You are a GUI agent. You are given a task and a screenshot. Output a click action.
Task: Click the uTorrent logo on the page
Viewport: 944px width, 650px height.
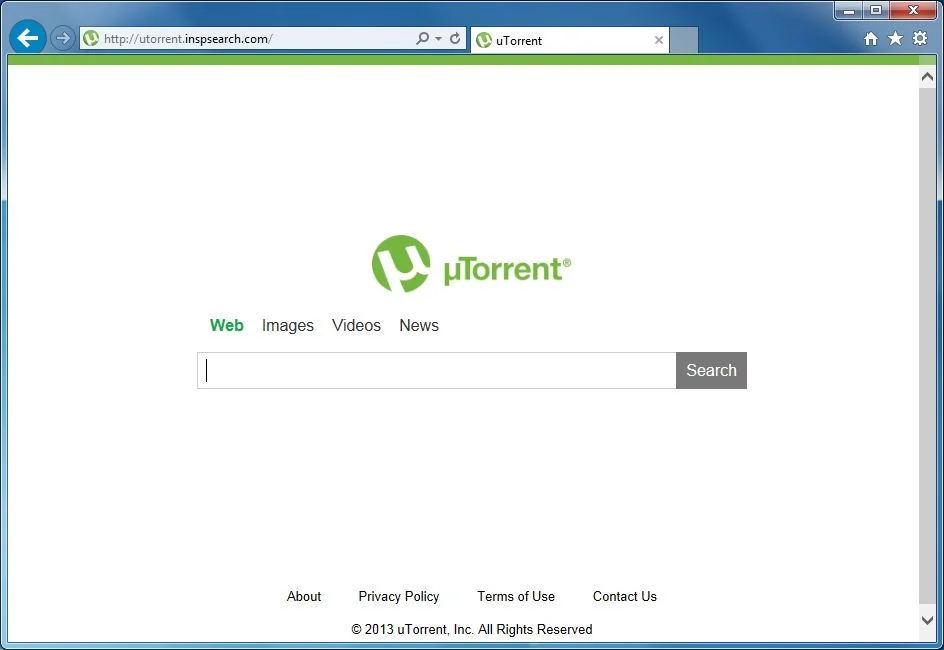(x=471, y=264)
